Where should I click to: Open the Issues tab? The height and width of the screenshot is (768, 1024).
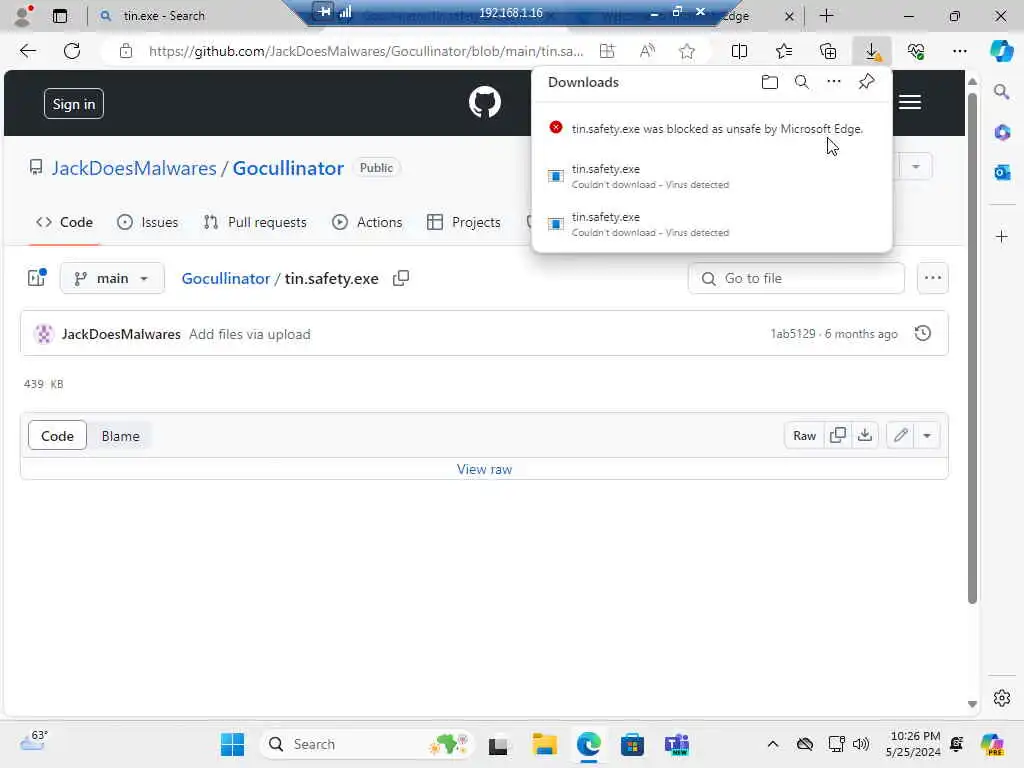click(148, 223)
